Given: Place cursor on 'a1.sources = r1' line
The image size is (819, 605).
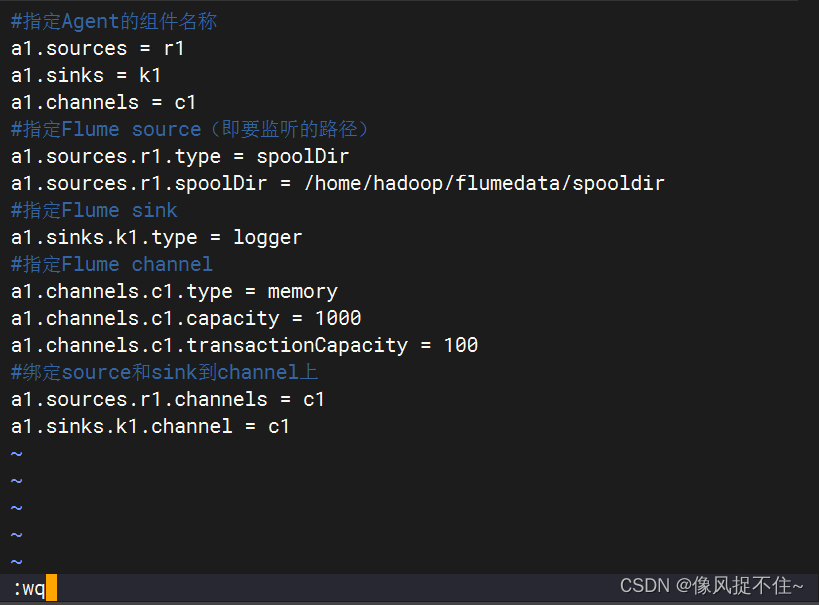Looking at the screenshot, I should click(x=97, y=49).
